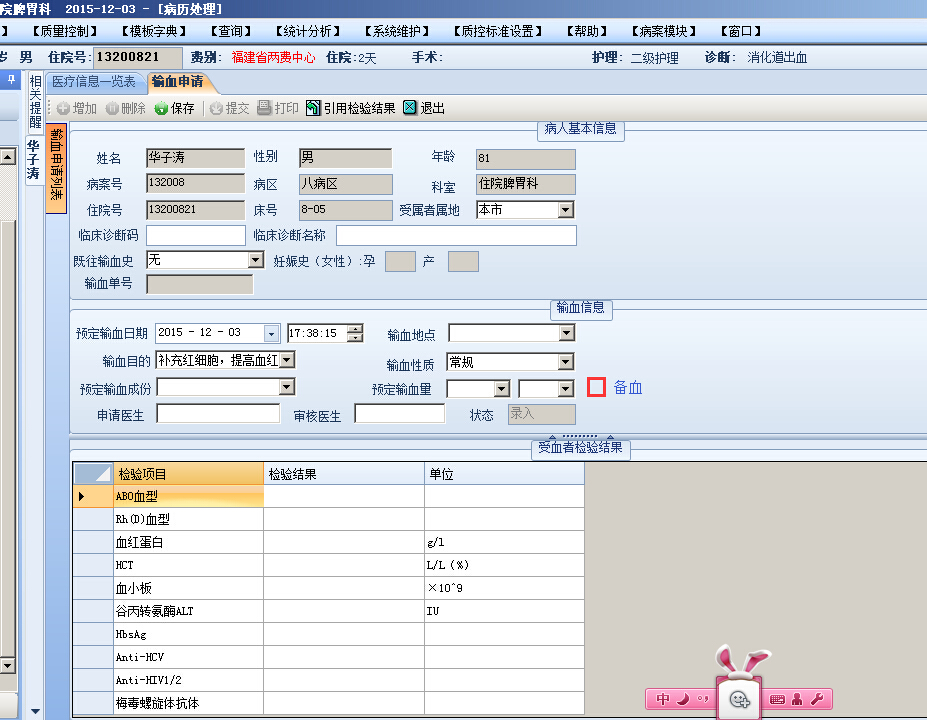Select the 血小板 row
The height and width of the screenshot is (720, 927).
pyautogui.click(x=329, y=588)
